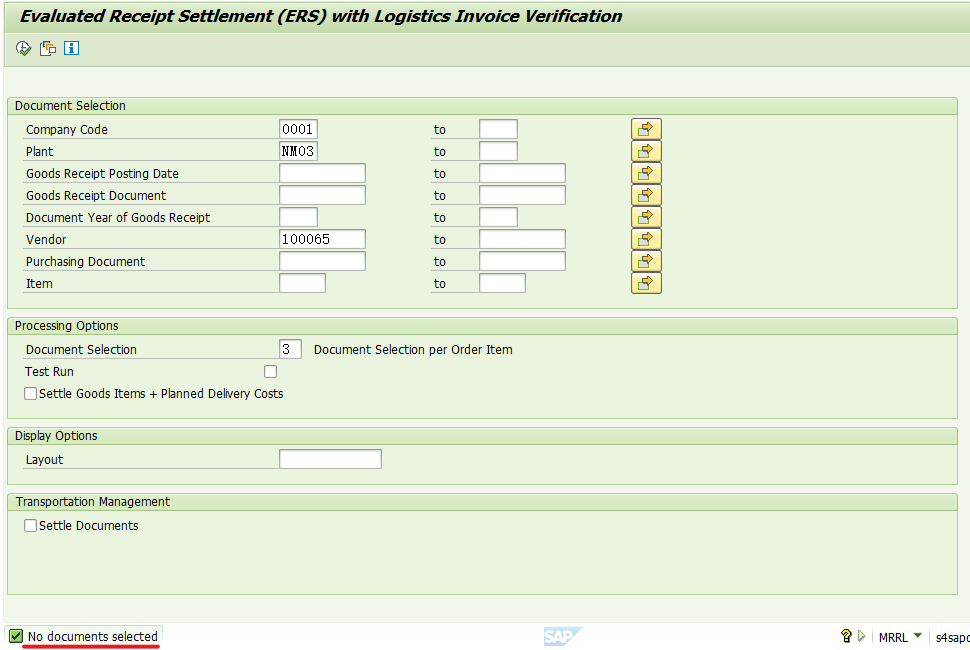Click the s4sap system name in status bar
Screen dimensions: 970x650
[952, 637]
